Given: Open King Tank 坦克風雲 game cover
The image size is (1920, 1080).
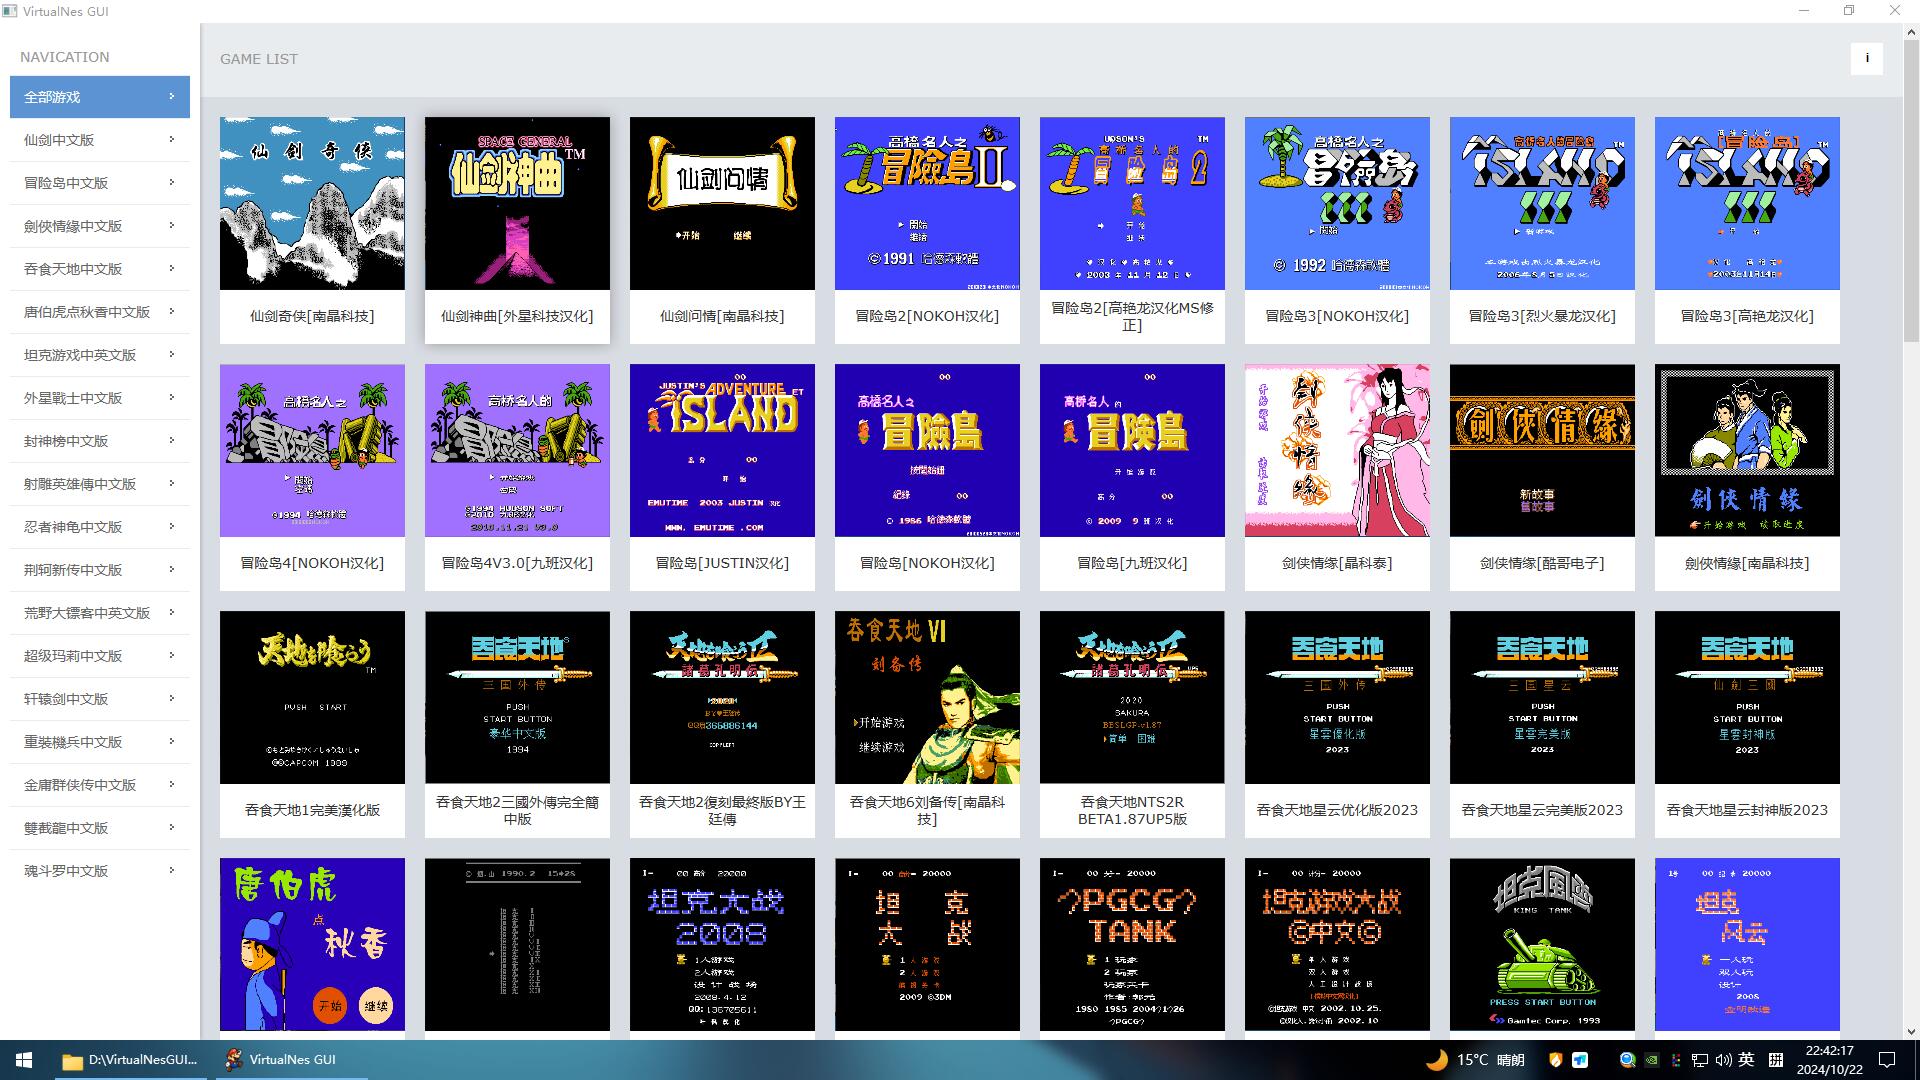Looking at the screenshot, I should [x=1542, y=944].
